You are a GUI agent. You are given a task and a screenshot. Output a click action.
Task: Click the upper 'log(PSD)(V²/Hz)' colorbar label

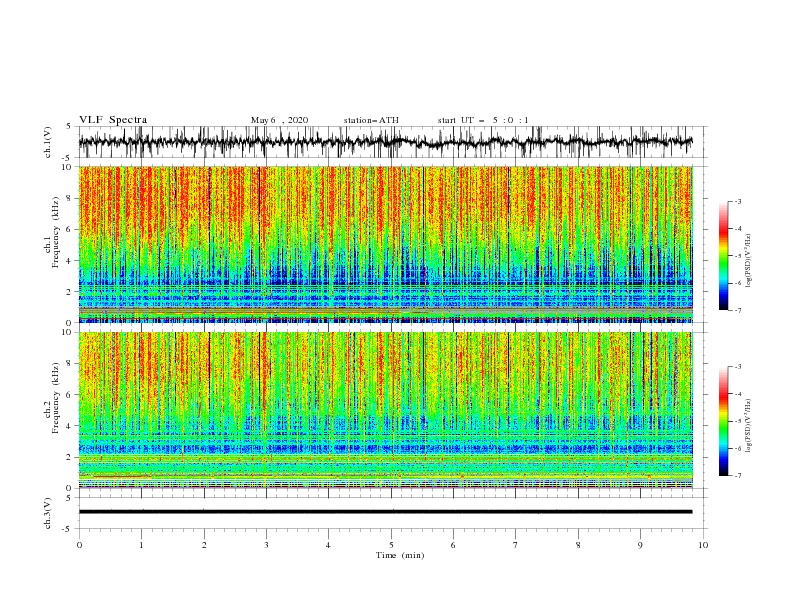(x=748, y=261)
